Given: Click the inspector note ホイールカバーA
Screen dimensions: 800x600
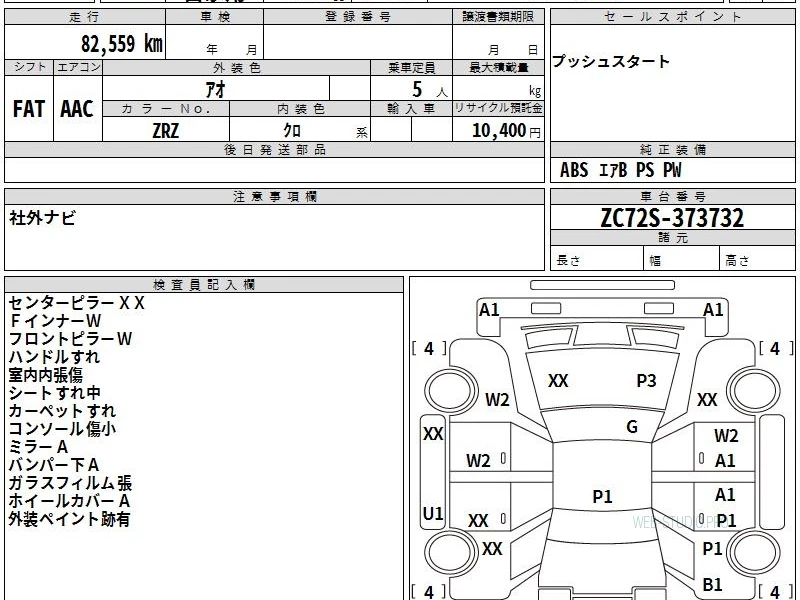Looking at the screenshot, I should (x=69, y=501).
